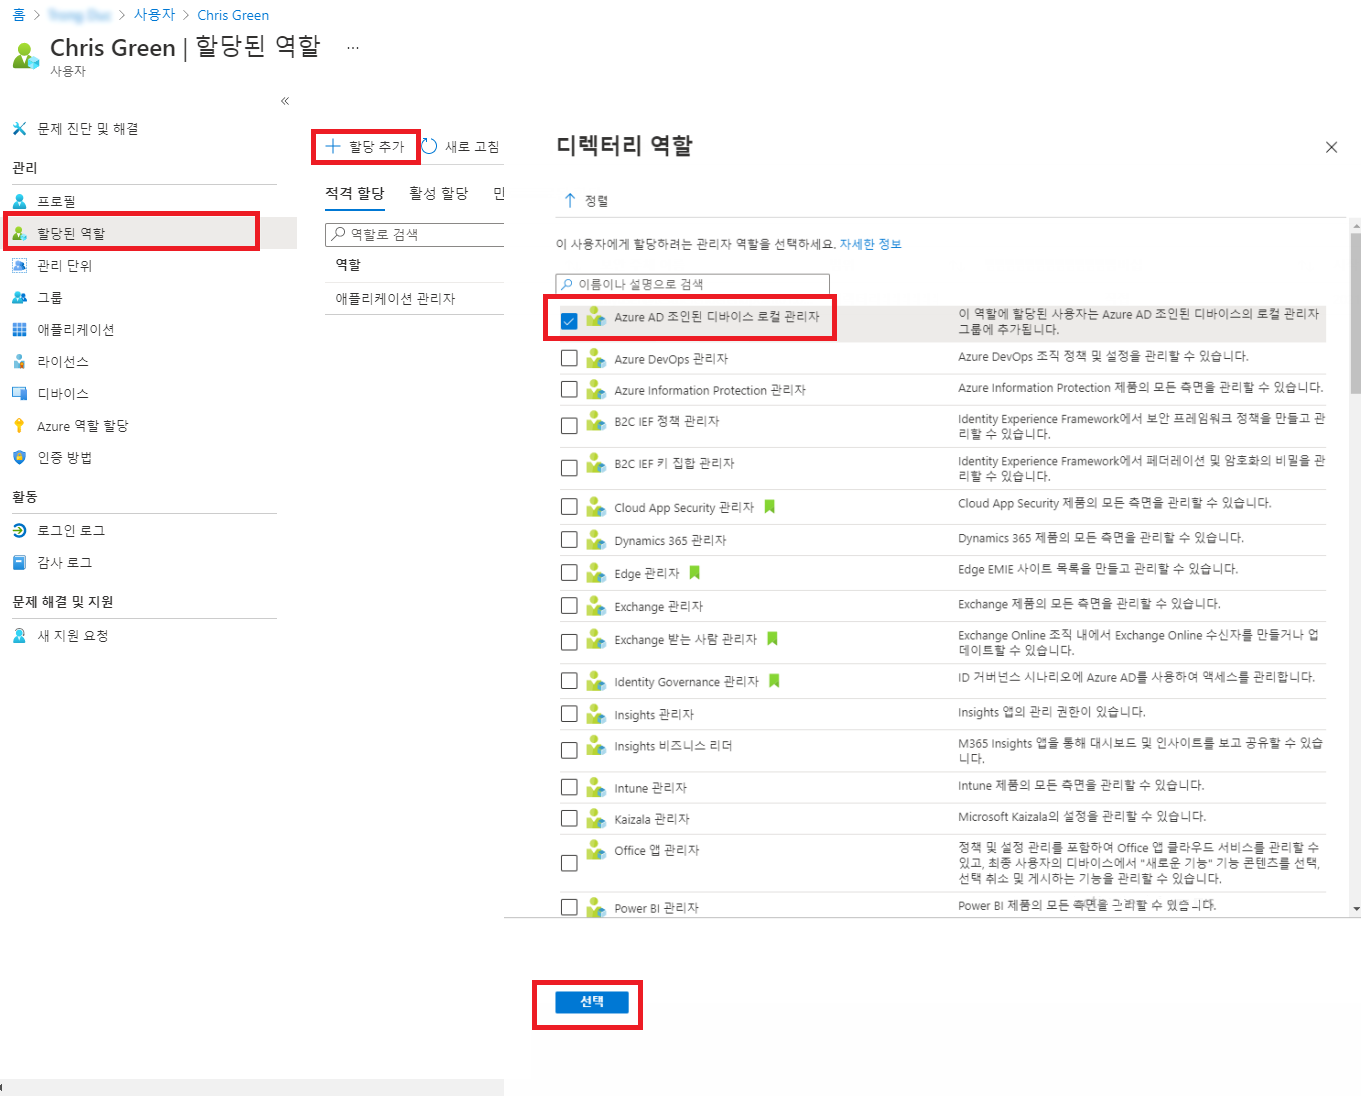The width and height of the screenshot is (1361, 1102).
Task: Click the 프로필 person icon in sidebar
Action: point(19,201)
